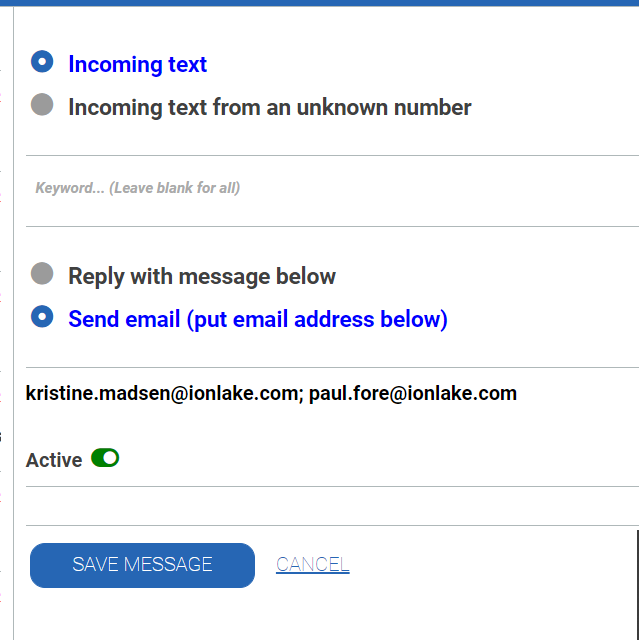Click the 'Incoming text' label text
639x640 pixels.
click(x=137, y=65)
